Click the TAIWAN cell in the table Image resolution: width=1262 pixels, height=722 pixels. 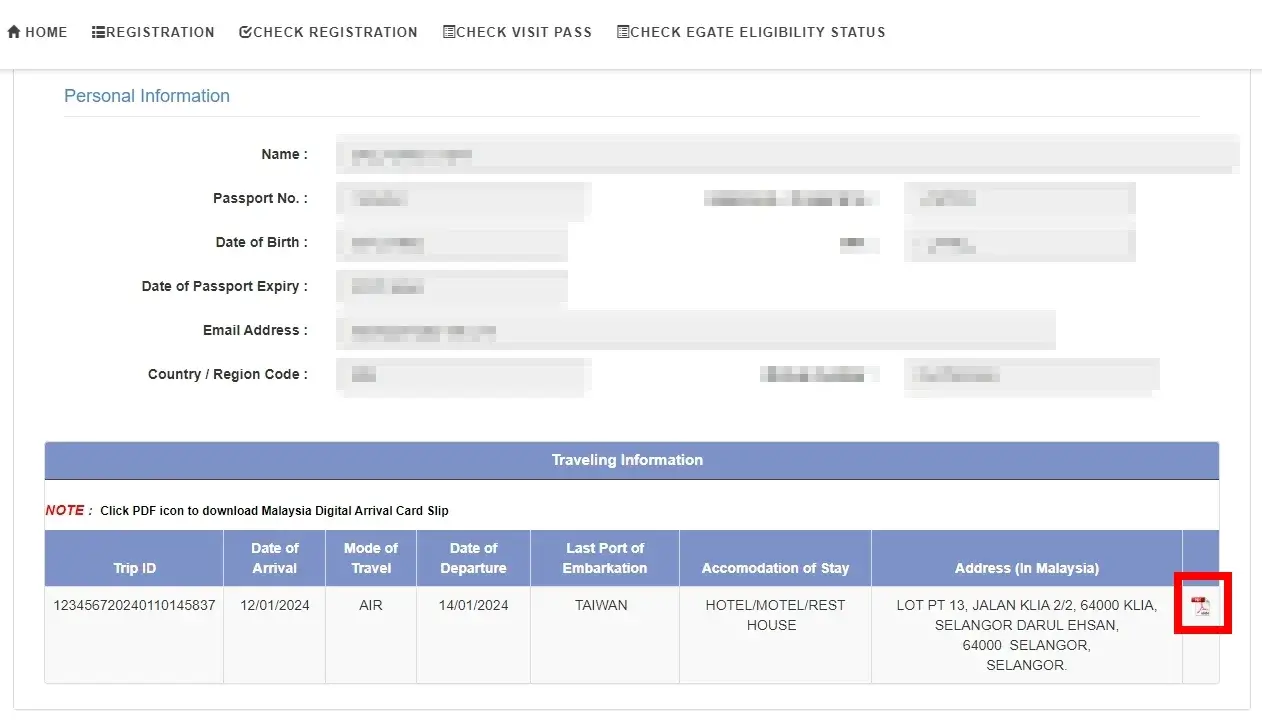(604, 605)
